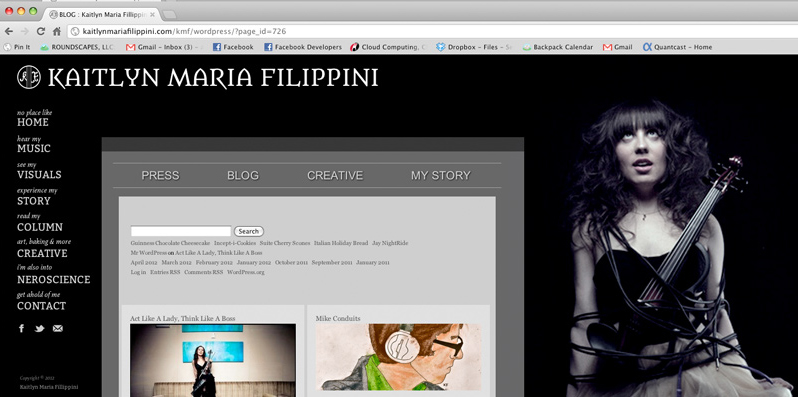Open the MY STORY tab
The height and width of the screenshot is (397, 798).
tap(441, 176)
